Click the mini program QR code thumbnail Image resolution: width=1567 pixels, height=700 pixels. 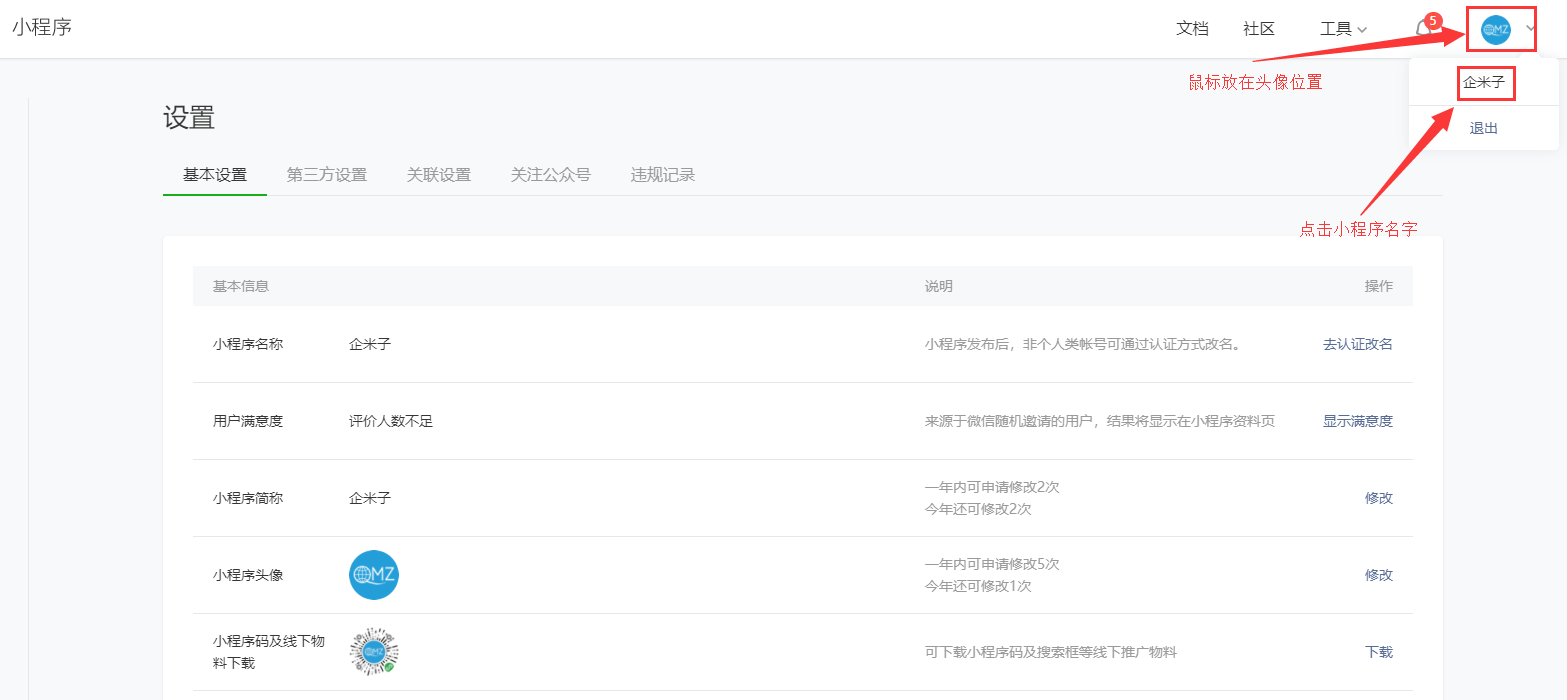[x=374, y=652]
